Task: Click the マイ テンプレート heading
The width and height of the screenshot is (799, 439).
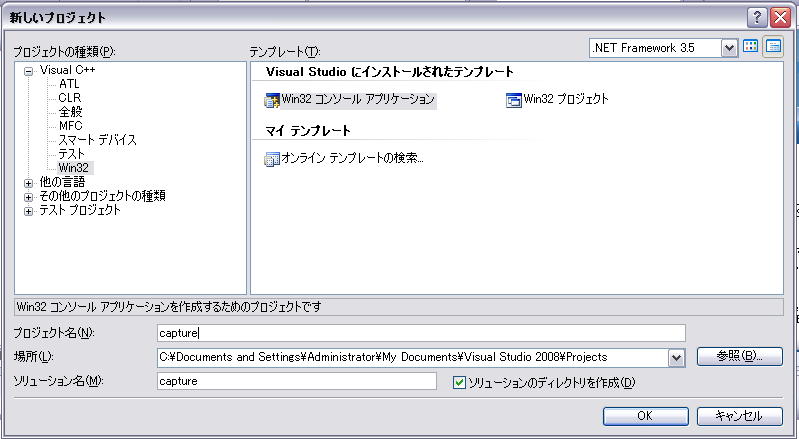Action: point(308,131)
